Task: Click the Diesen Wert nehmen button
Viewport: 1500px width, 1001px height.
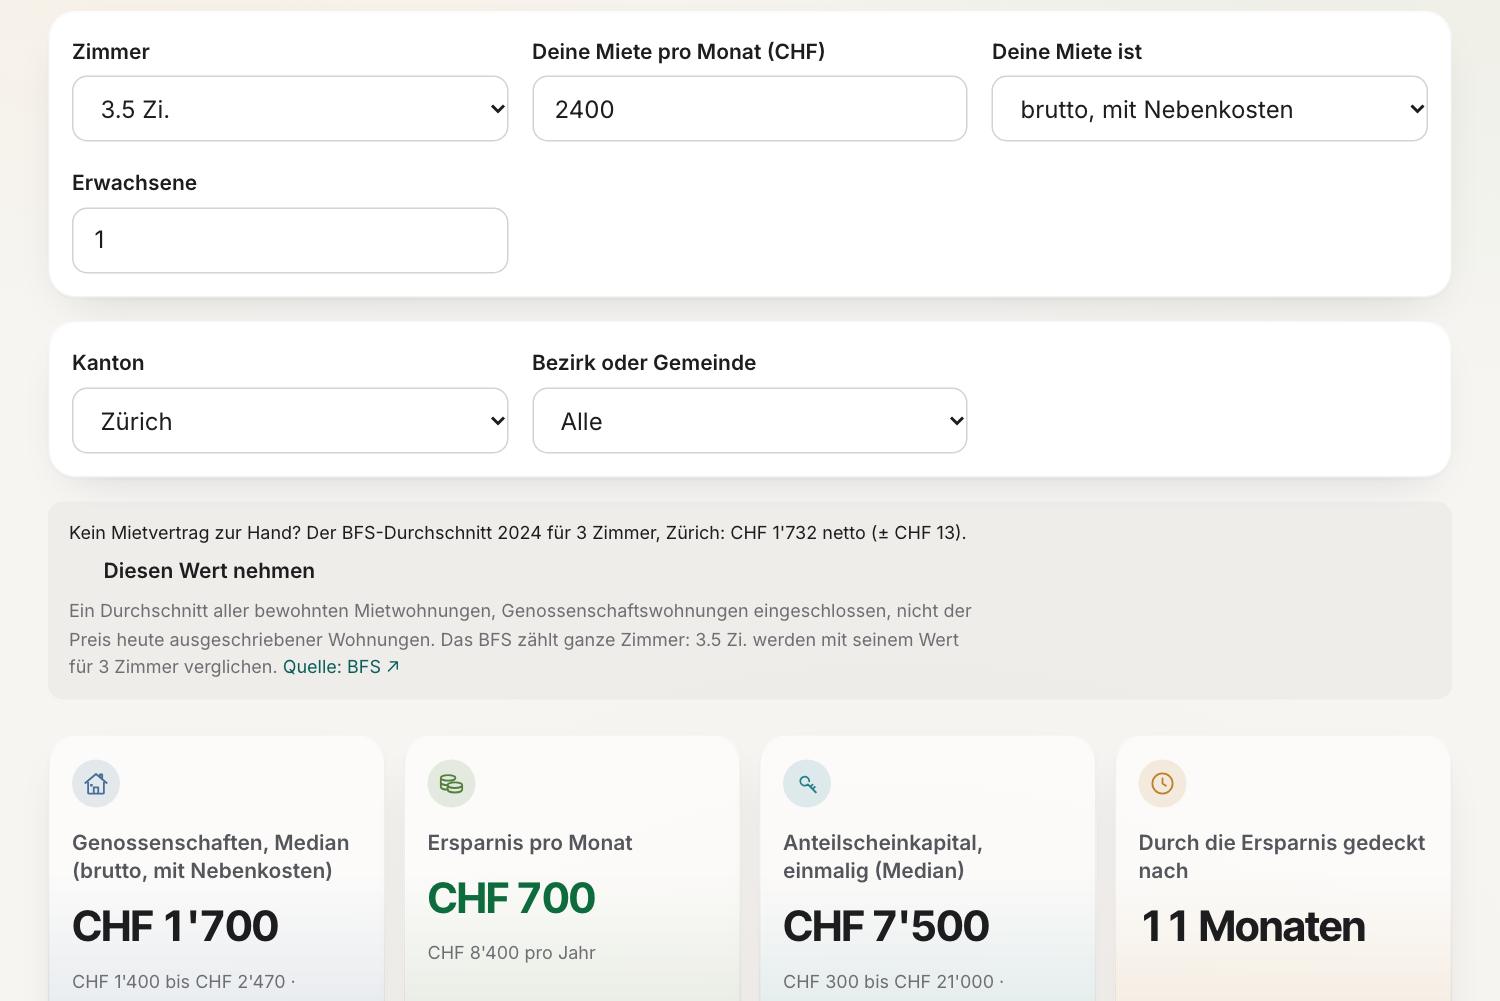Action: tap(209, 571)
